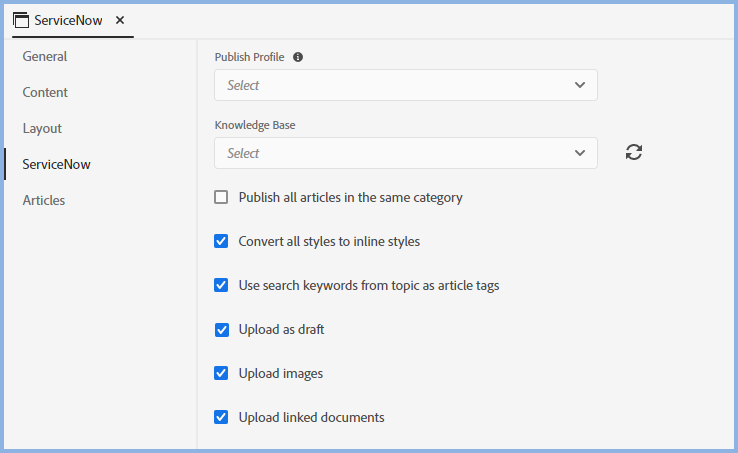
Task: Uncheck the Upload as draft checkbox
Action: 222,329
